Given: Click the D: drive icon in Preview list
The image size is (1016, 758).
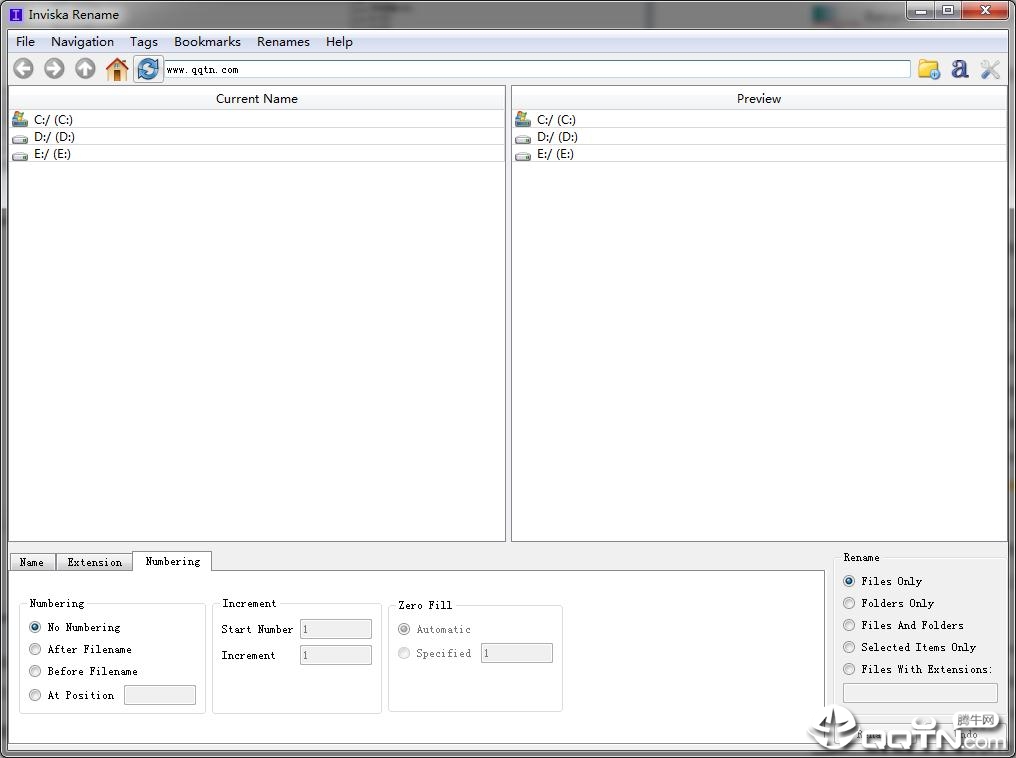Looking at the screenshot, I should pos(523,137).
